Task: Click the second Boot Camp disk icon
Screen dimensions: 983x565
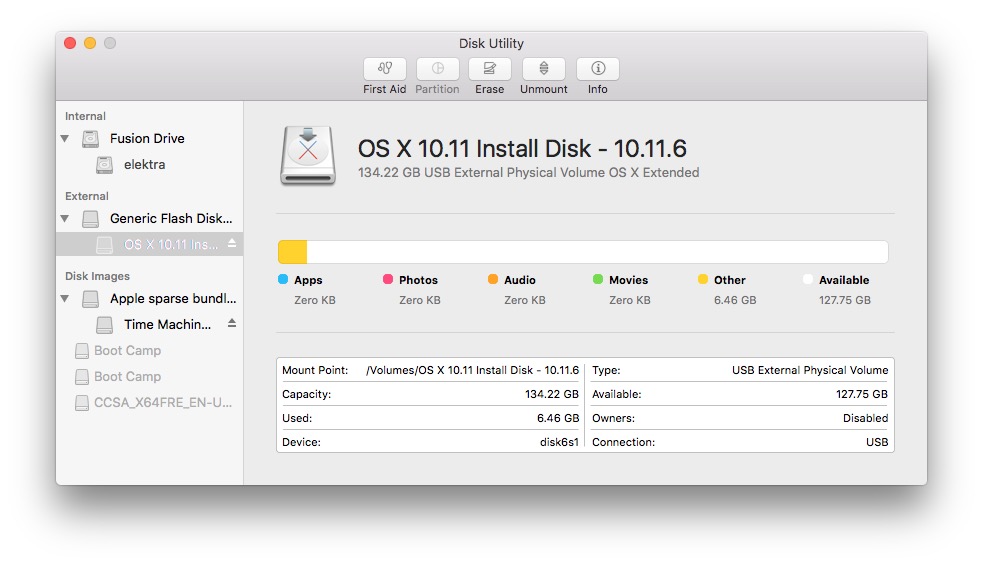Action: click(x=81, y=377)
